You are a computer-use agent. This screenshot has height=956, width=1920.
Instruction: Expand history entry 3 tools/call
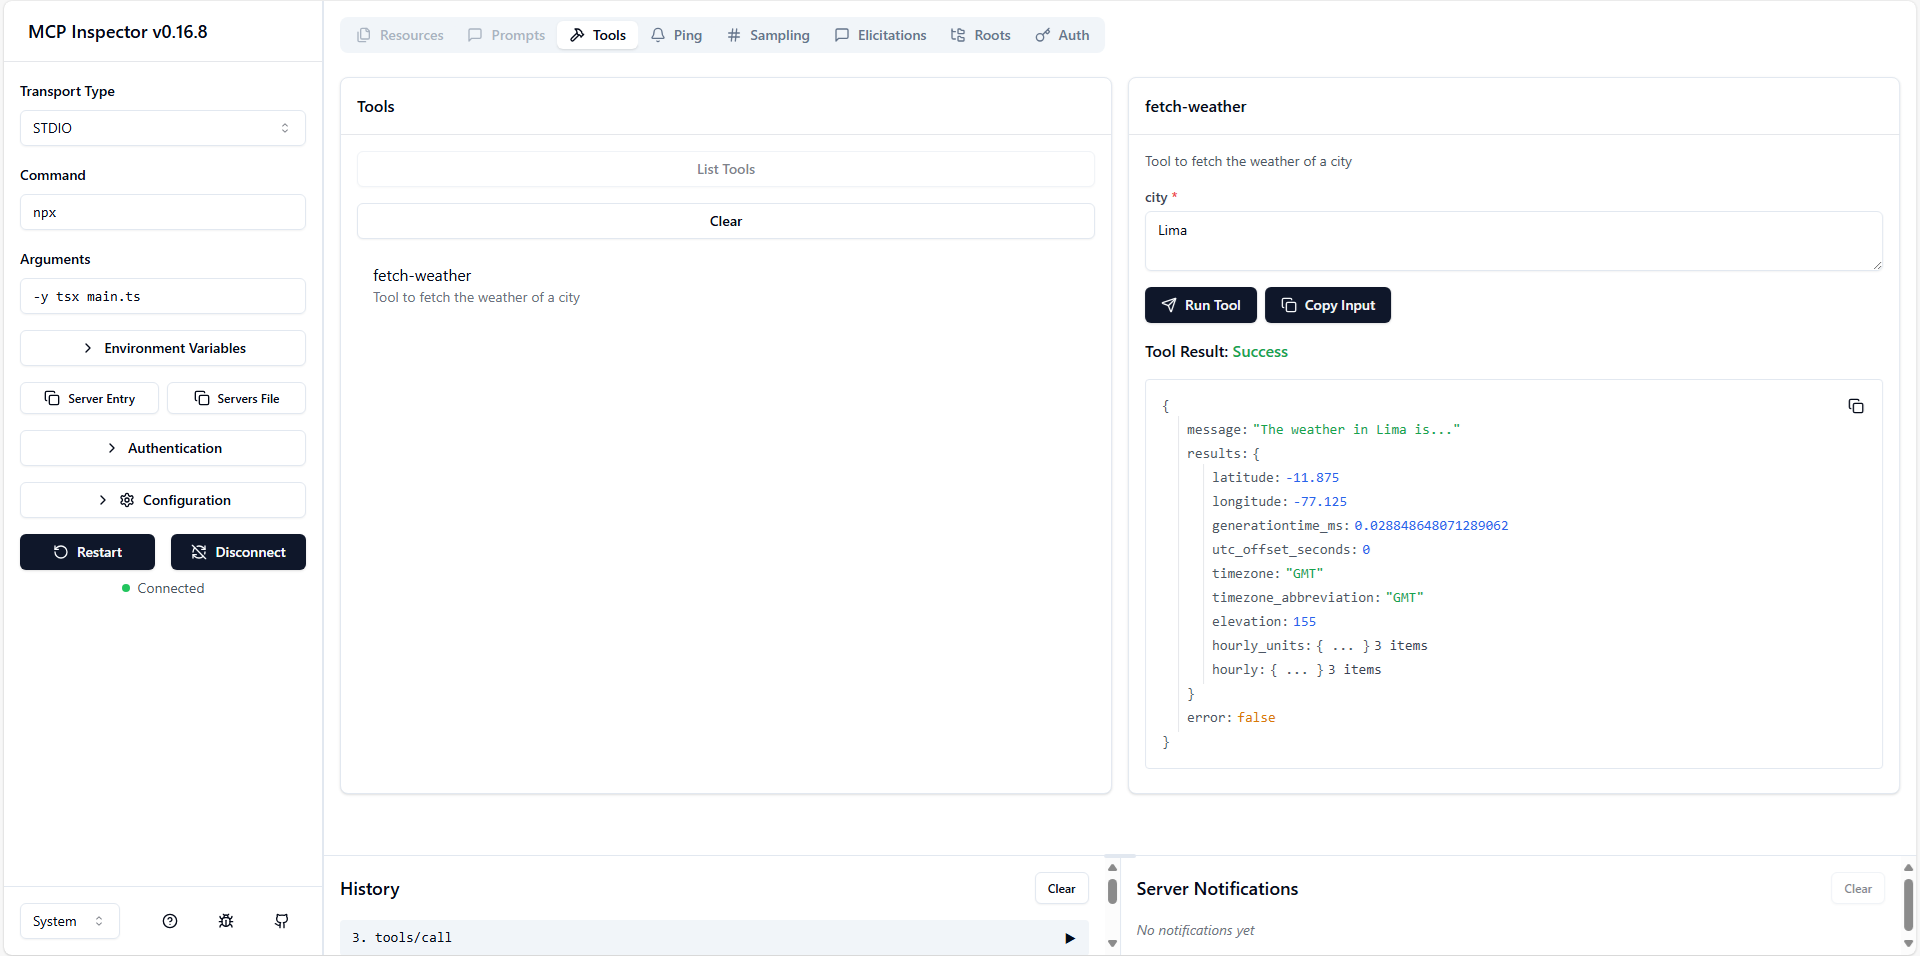point(714,937)
